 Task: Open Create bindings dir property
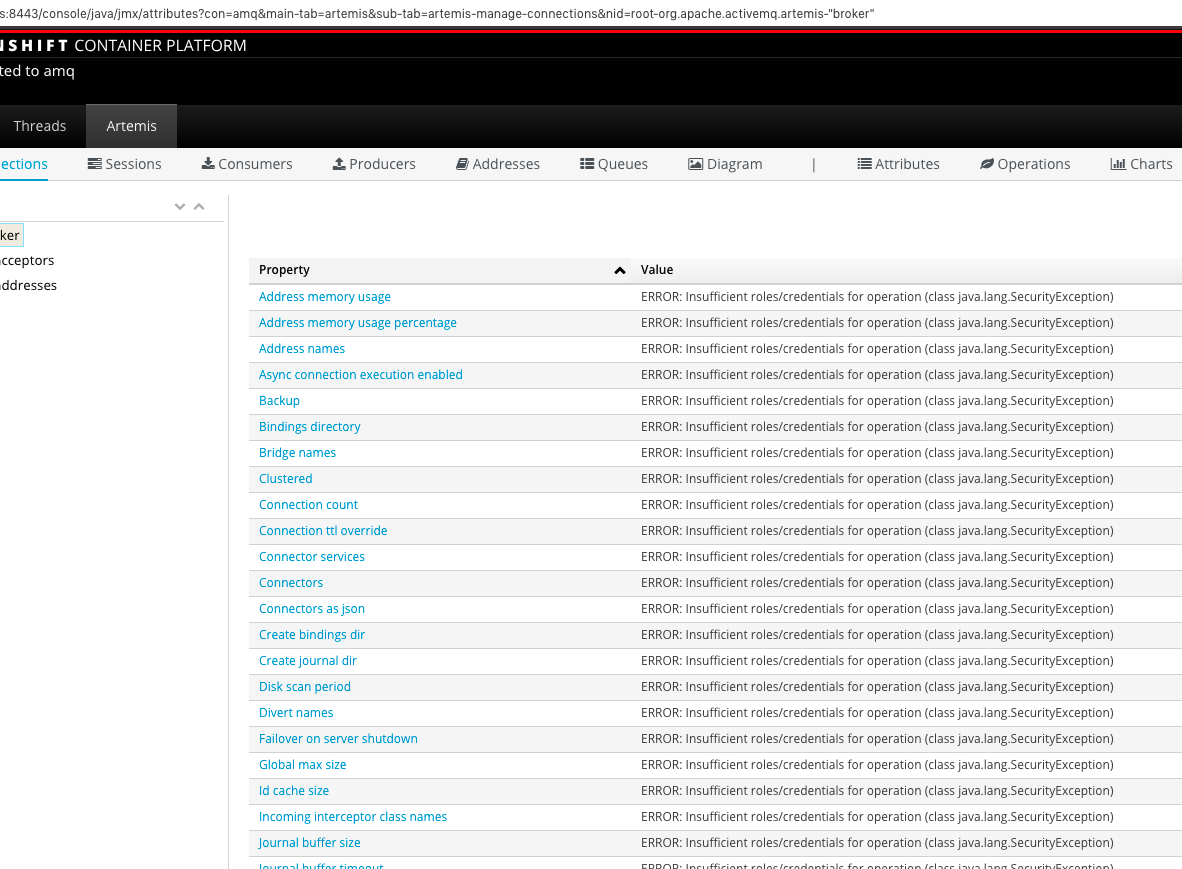click(311, 635)
